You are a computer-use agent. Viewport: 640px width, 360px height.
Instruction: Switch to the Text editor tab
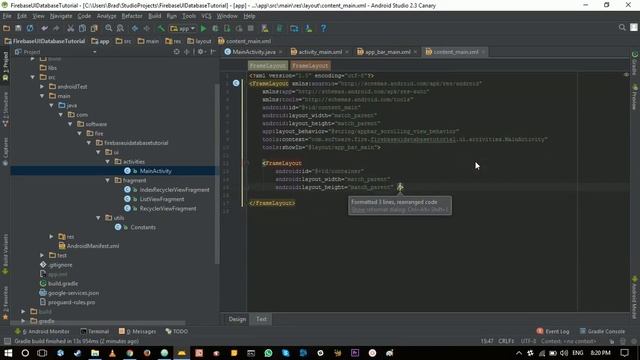pos(261,319)
